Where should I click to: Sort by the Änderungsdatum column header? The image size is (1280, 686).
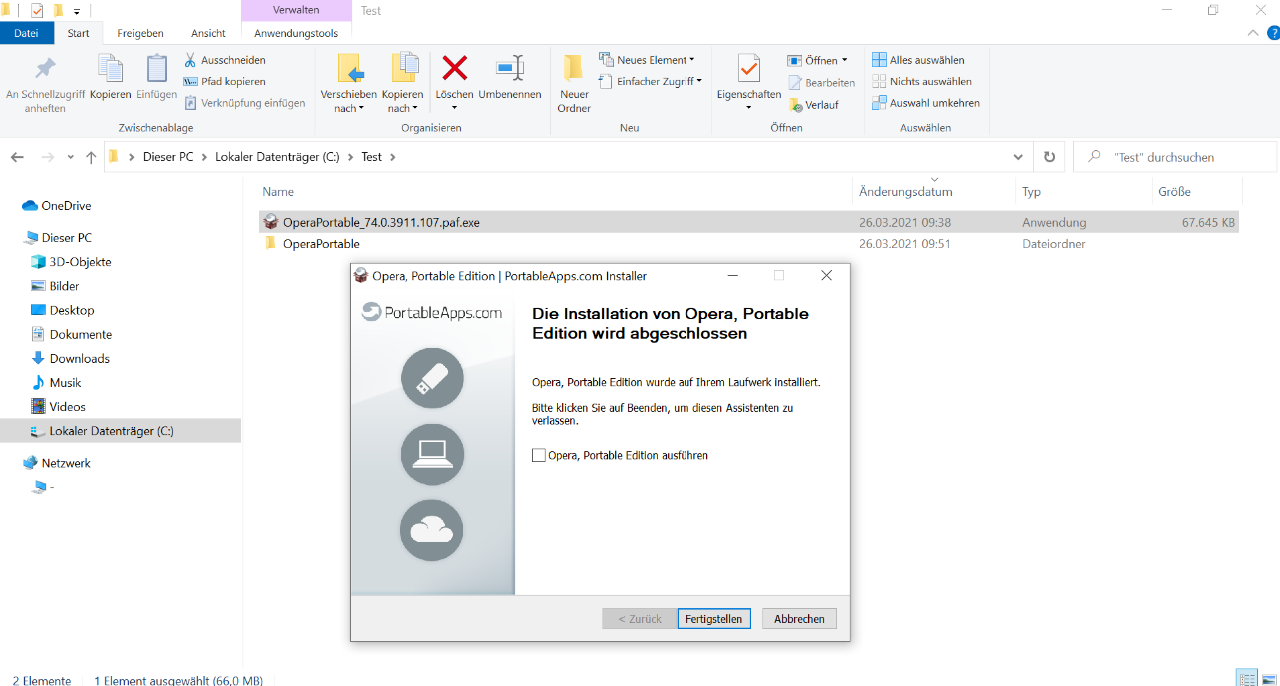click(905, 191)
